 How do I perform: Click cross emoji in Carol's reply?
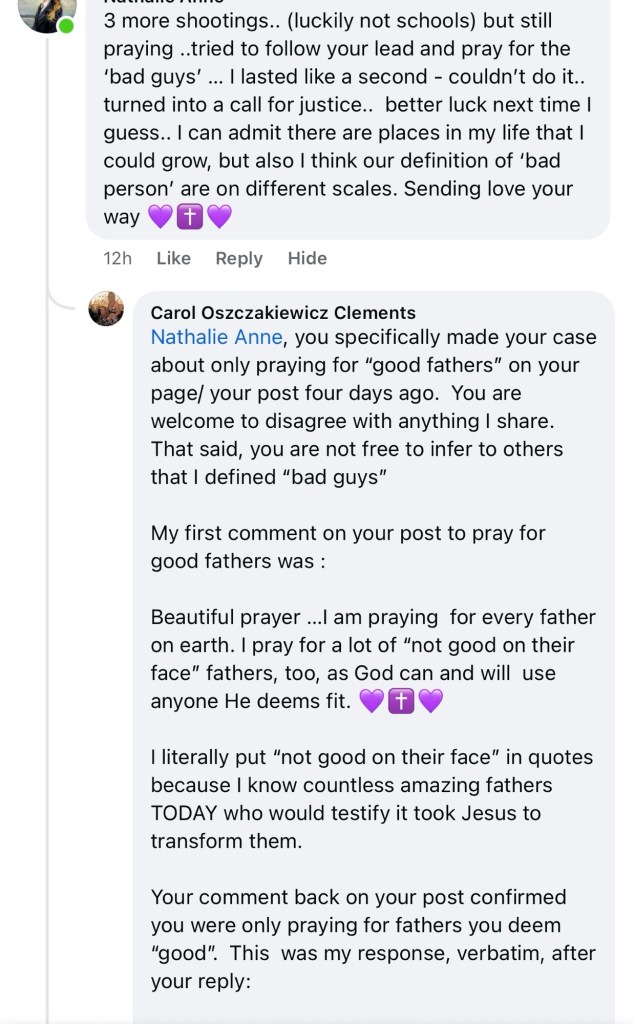(400, 702)
